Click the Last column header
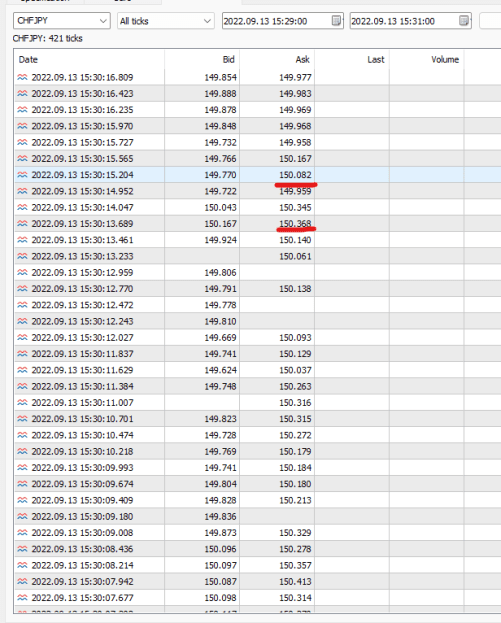 point(352,60)
